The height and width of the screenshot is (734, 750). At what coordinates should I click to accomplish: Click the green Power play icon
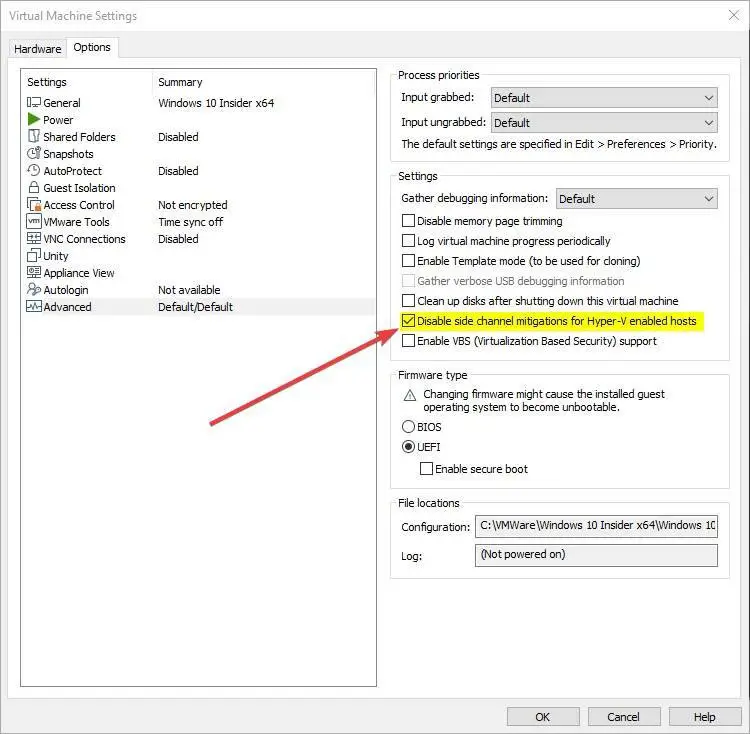[33, 119]
